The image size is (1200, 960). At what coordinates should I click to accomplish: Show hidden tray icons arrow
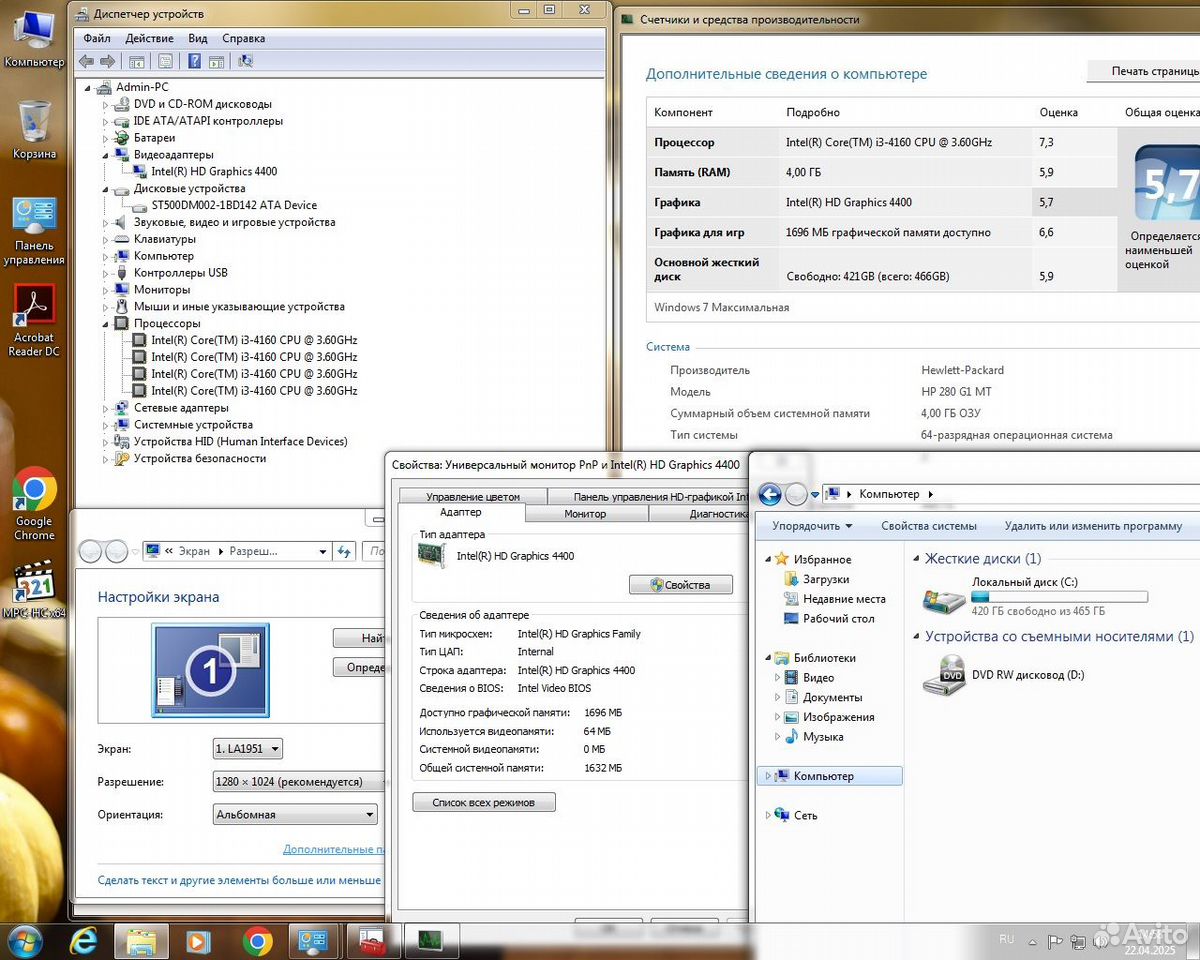click(x=1033, y=940)
